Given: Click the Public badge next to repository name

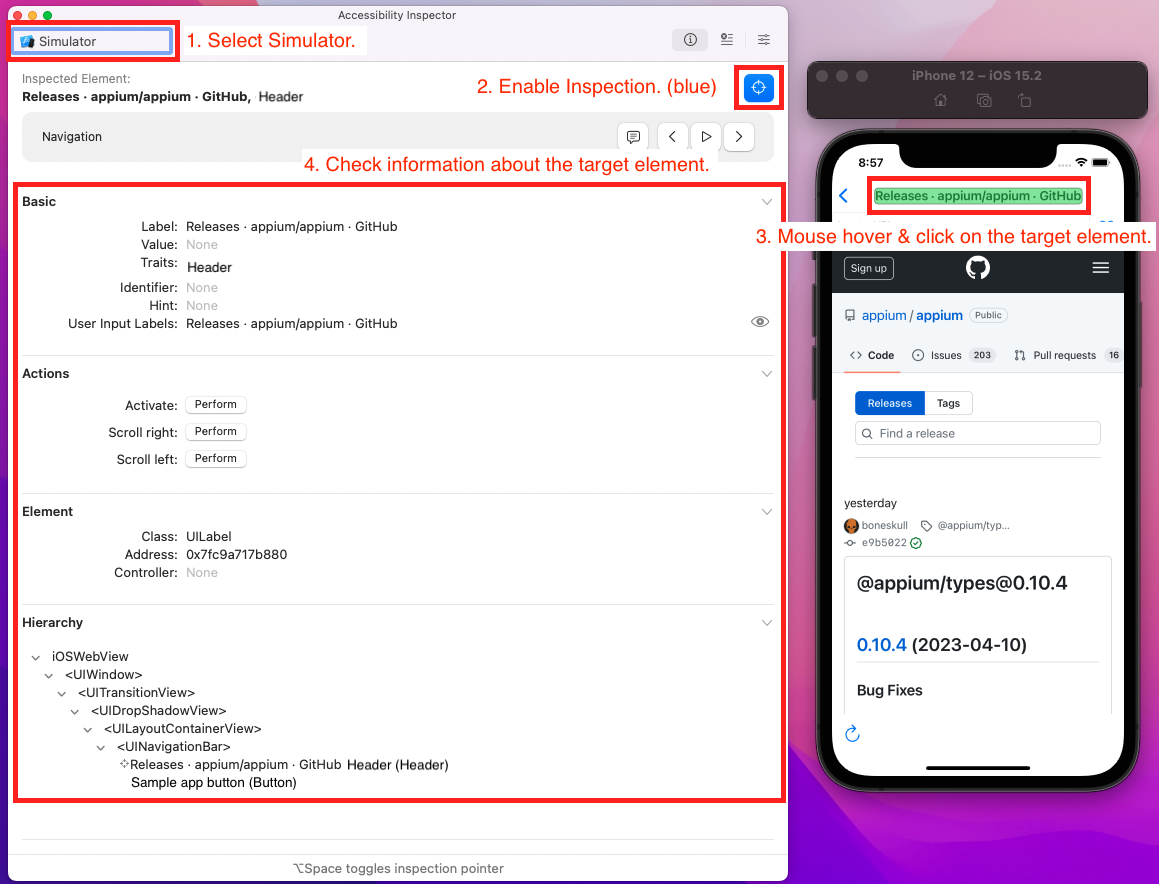Looking at the screenshot, I should 988,316.
